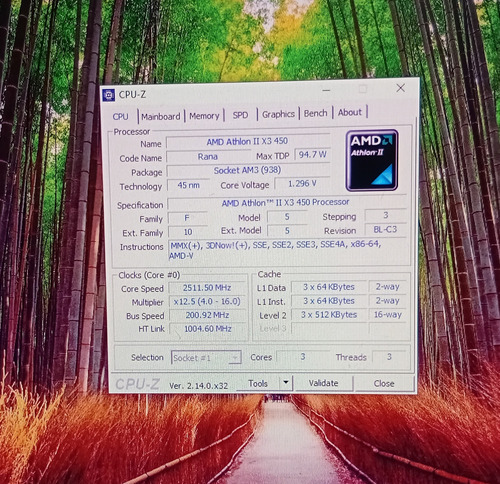Click the Level 2 value '3 x 512 KBytes'

329,315
